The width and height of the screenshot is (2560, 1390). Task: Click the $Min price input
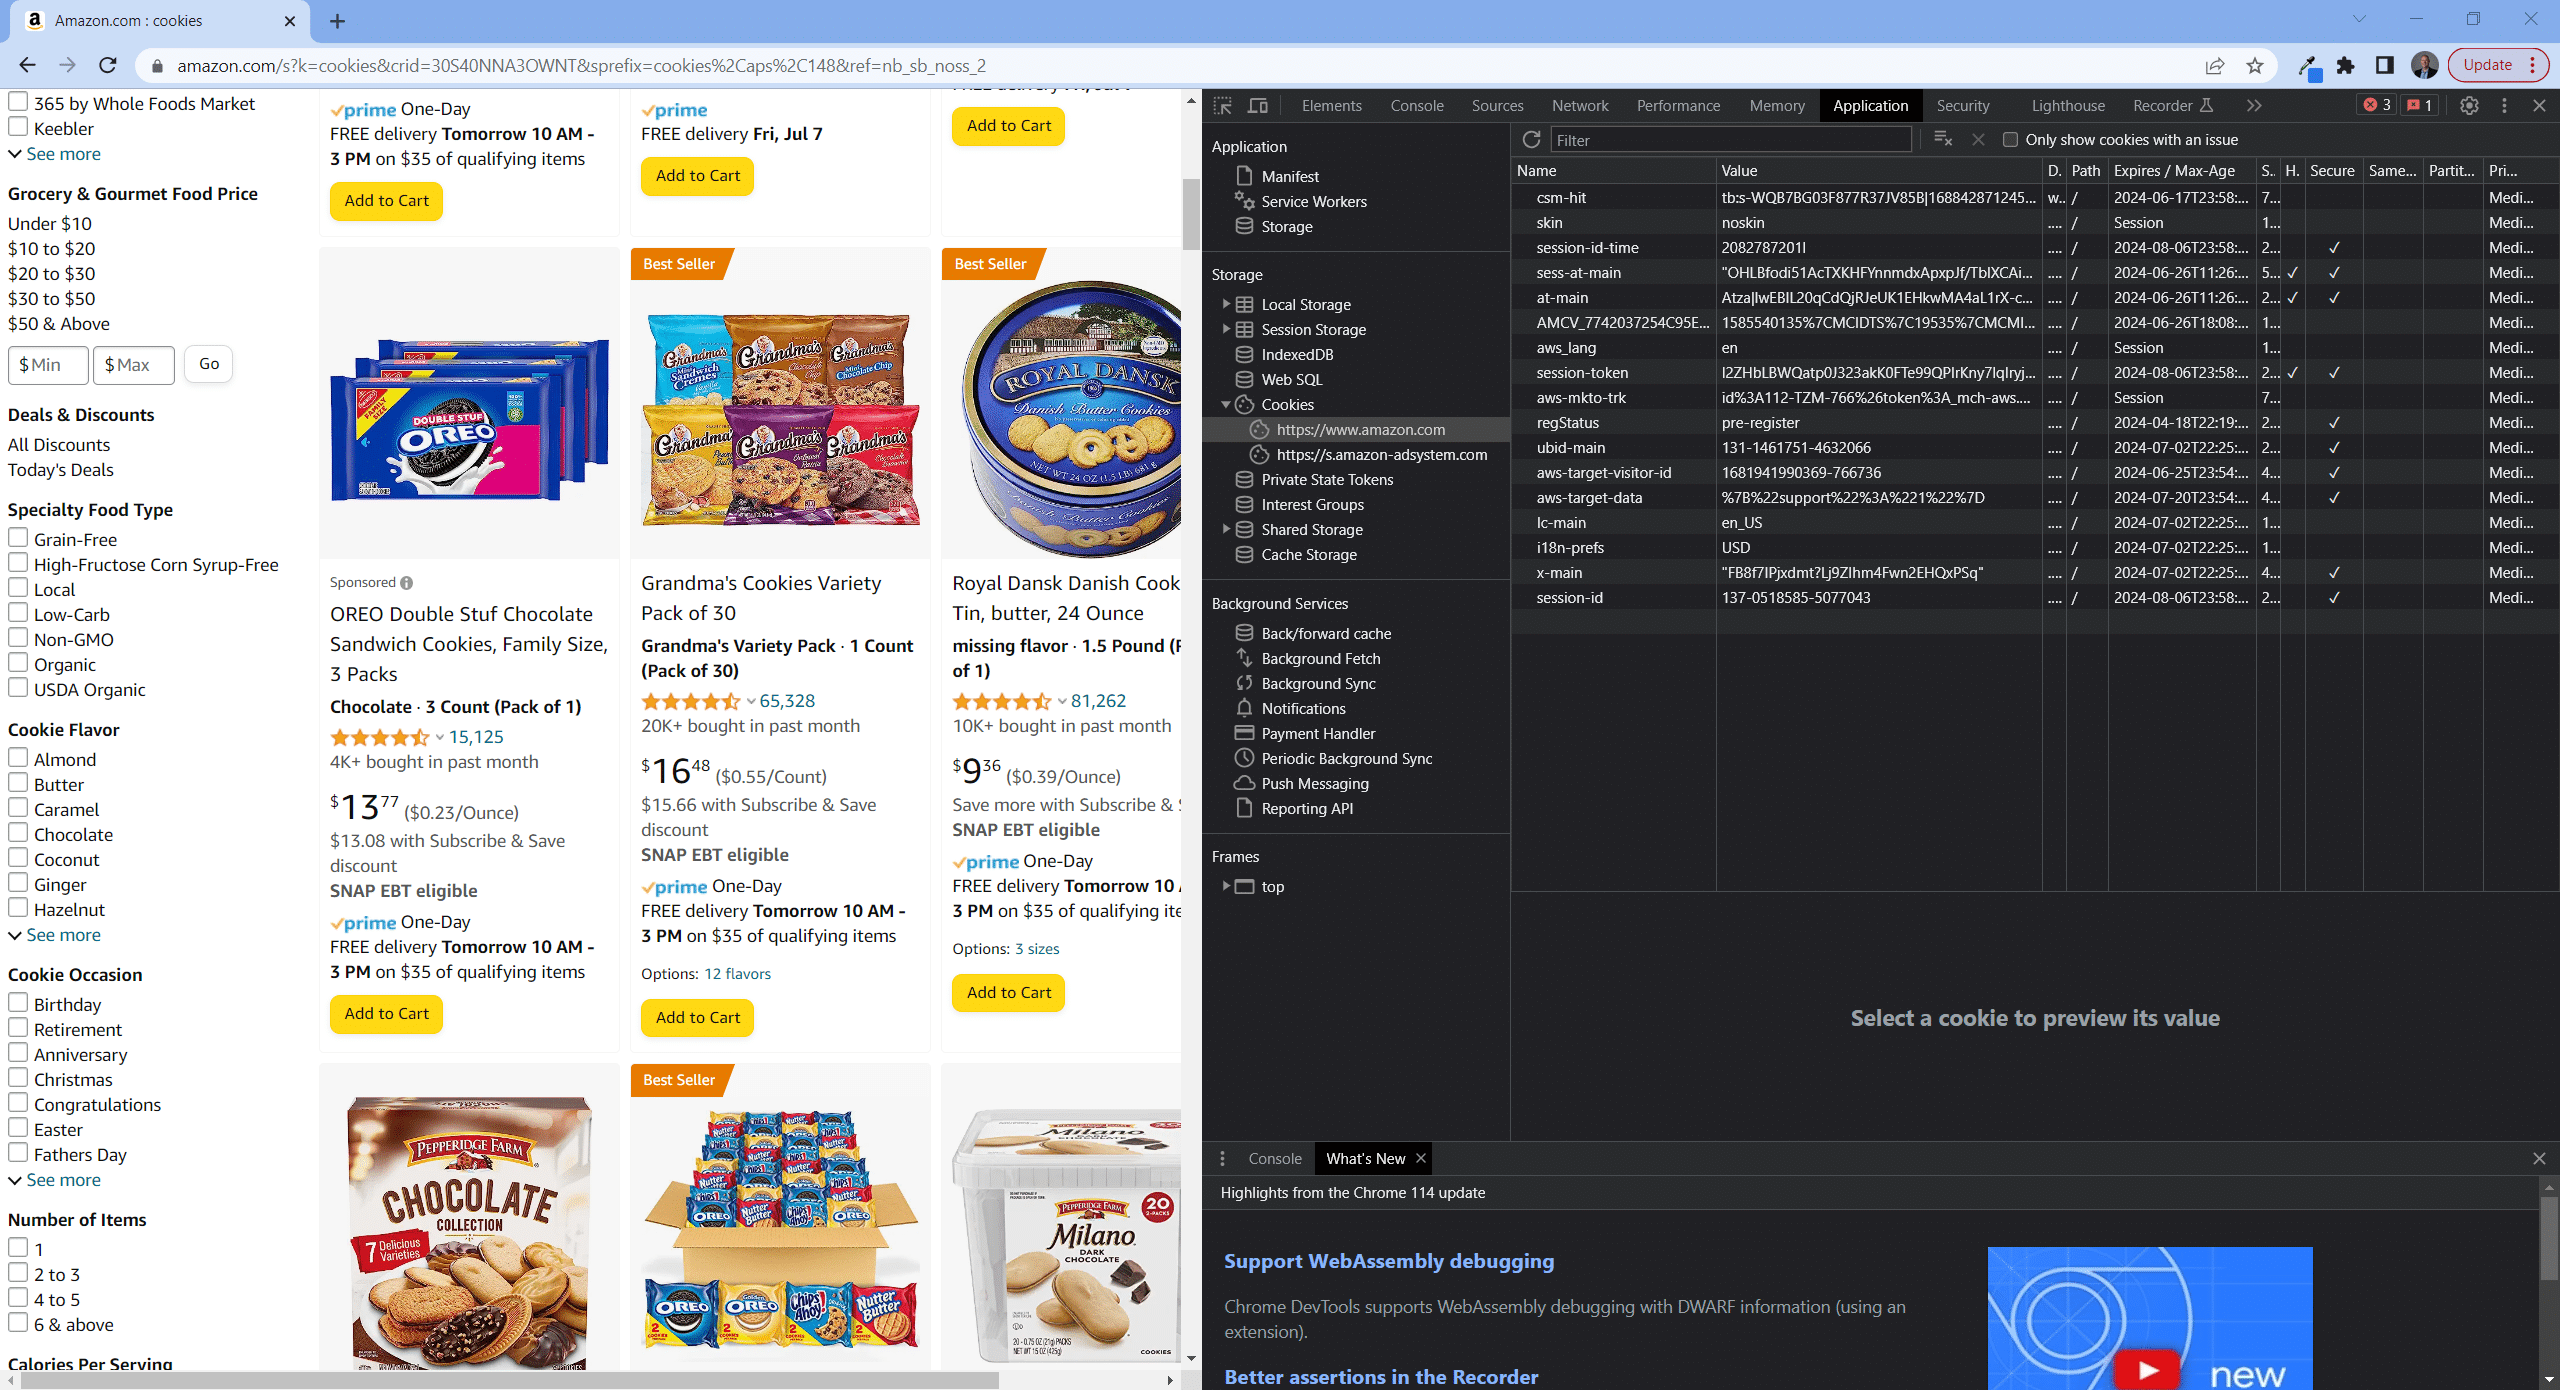[x=48, y=365]
